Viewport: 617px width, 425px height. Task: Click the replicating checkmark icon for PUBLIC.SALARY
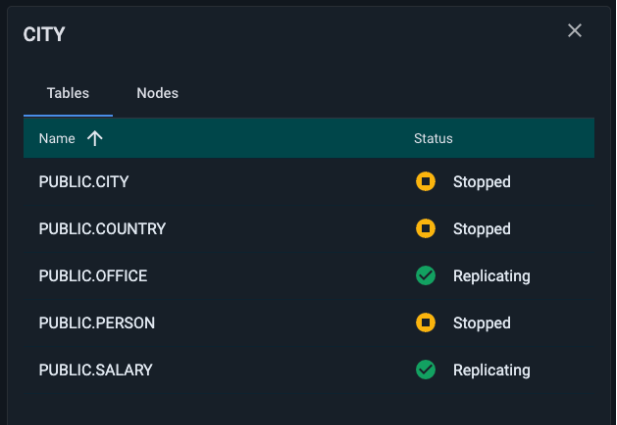tap(426, 370)
